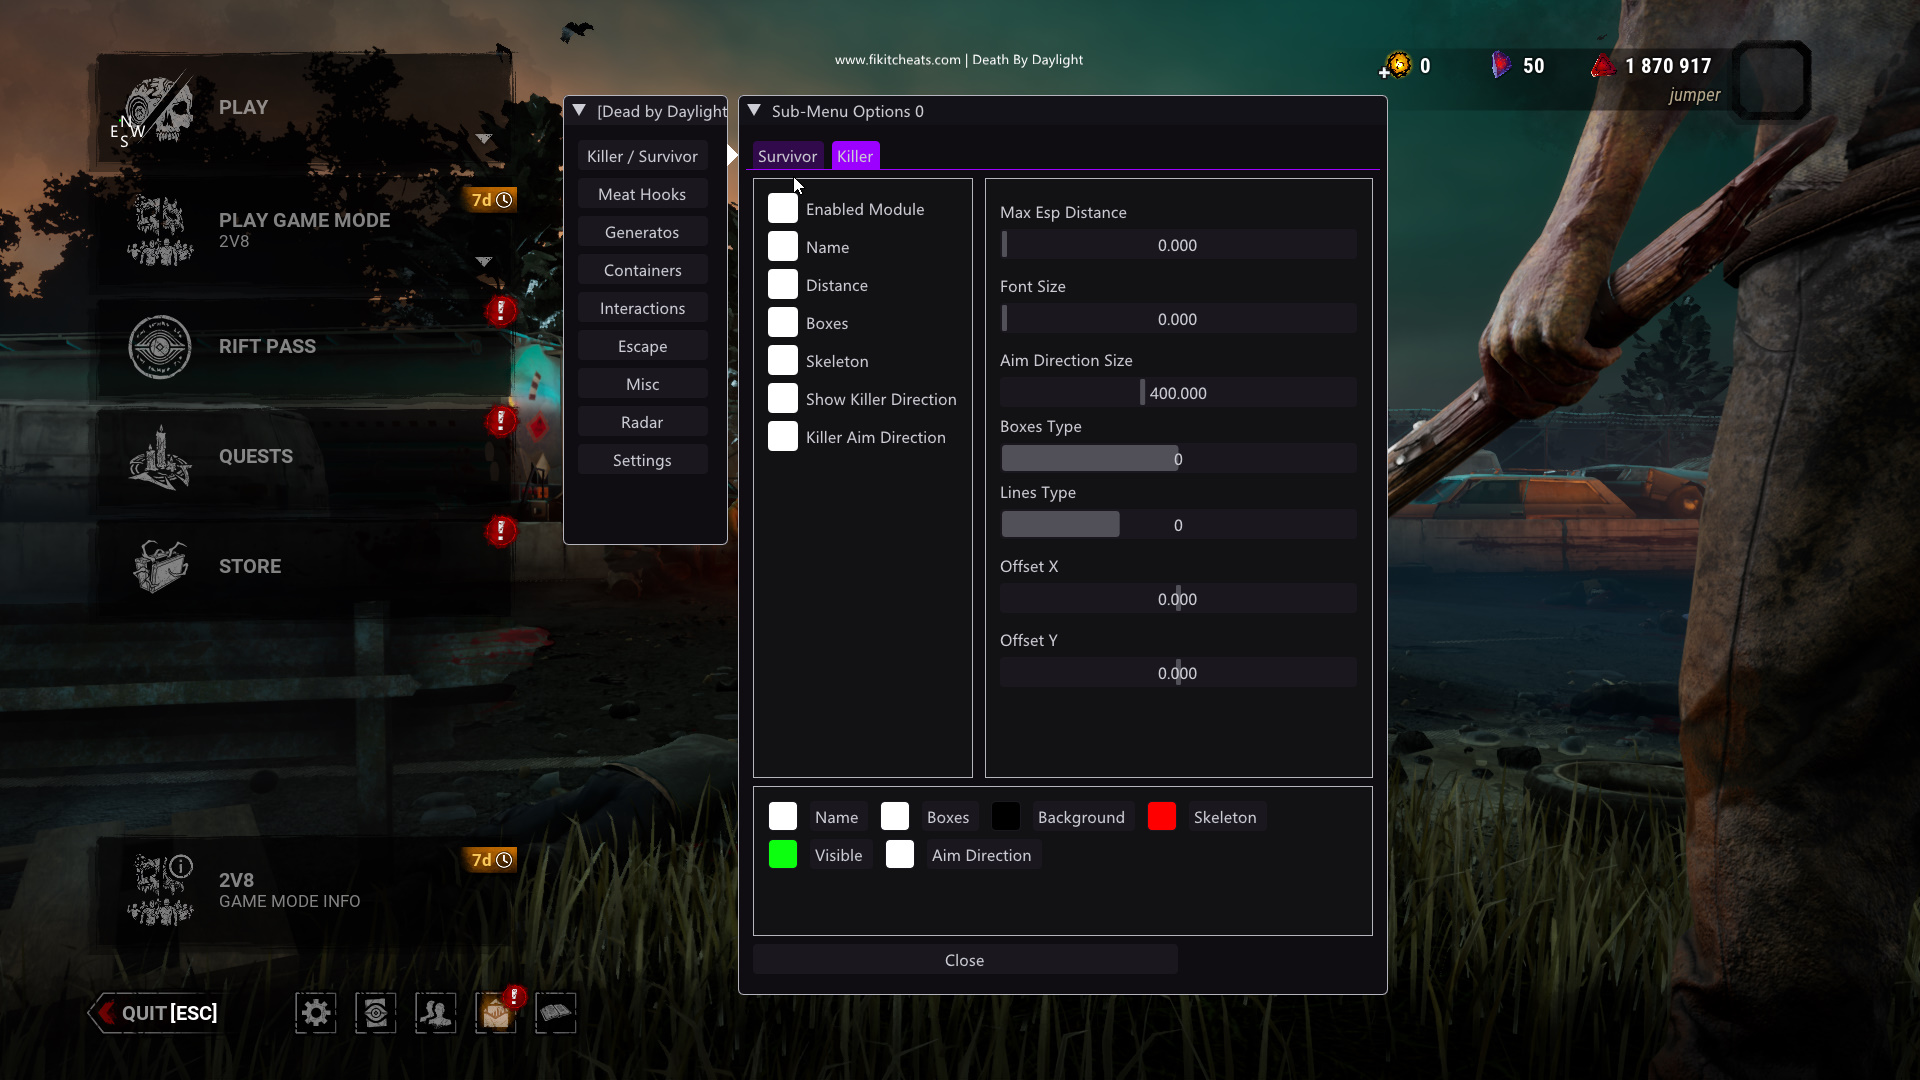Open settings gear icon in bottom bar
The image size is (1920, 1080).
click(x=316, y=1013)
